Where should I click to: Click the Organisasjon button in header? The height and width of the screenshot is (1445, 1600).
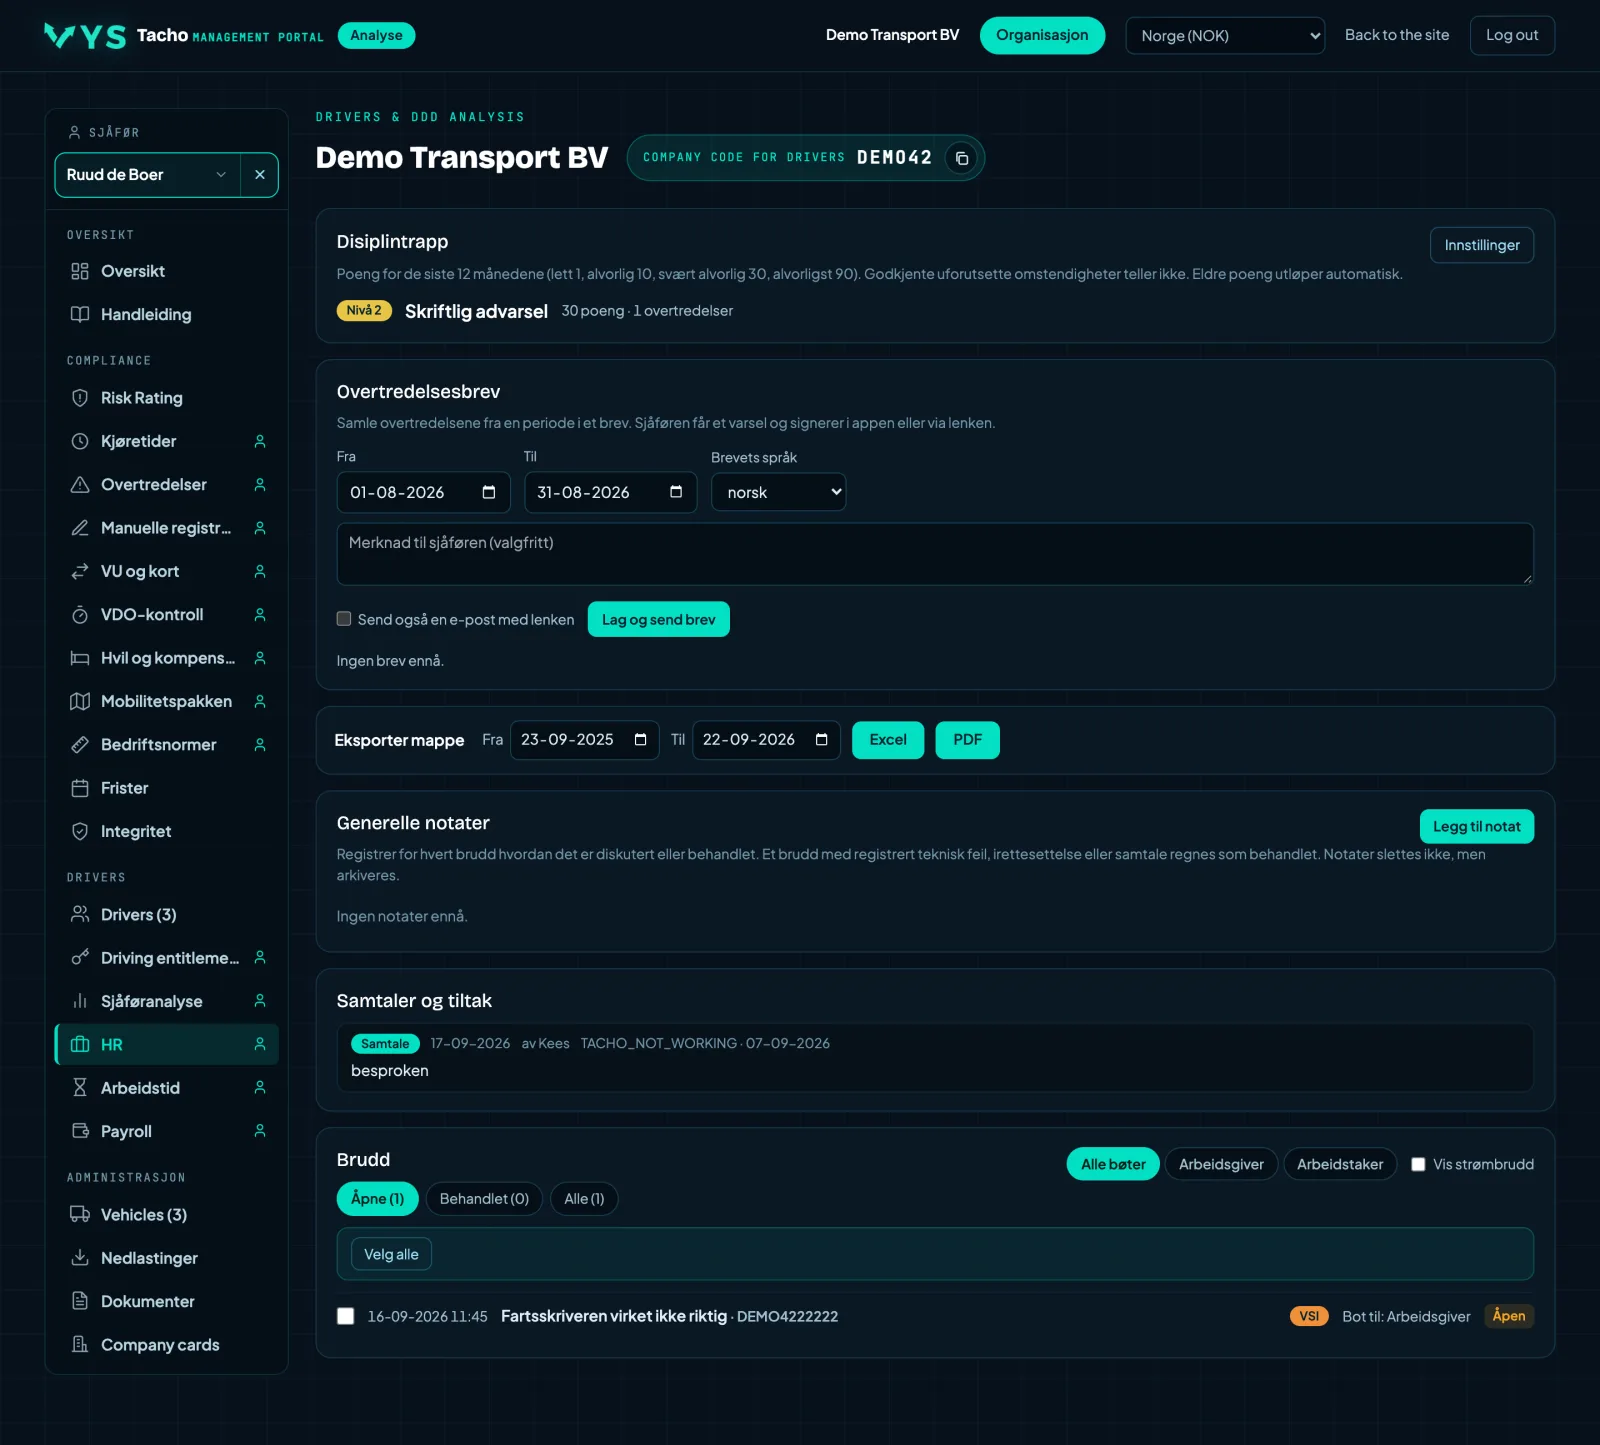click(1042, 35)
